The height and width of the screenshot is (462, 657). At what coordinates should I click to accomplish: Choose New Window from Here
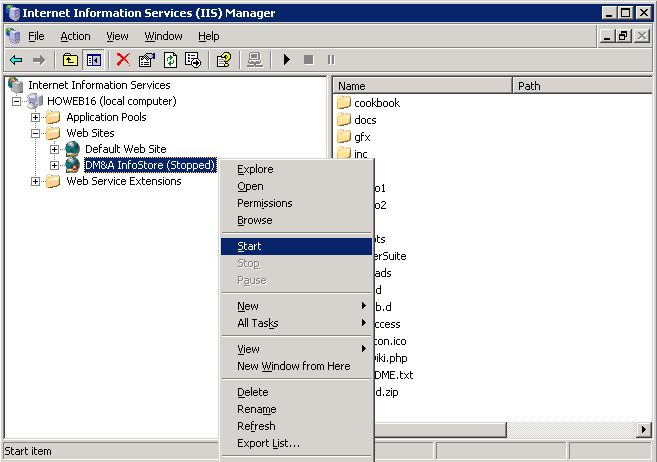click(296, 366)
